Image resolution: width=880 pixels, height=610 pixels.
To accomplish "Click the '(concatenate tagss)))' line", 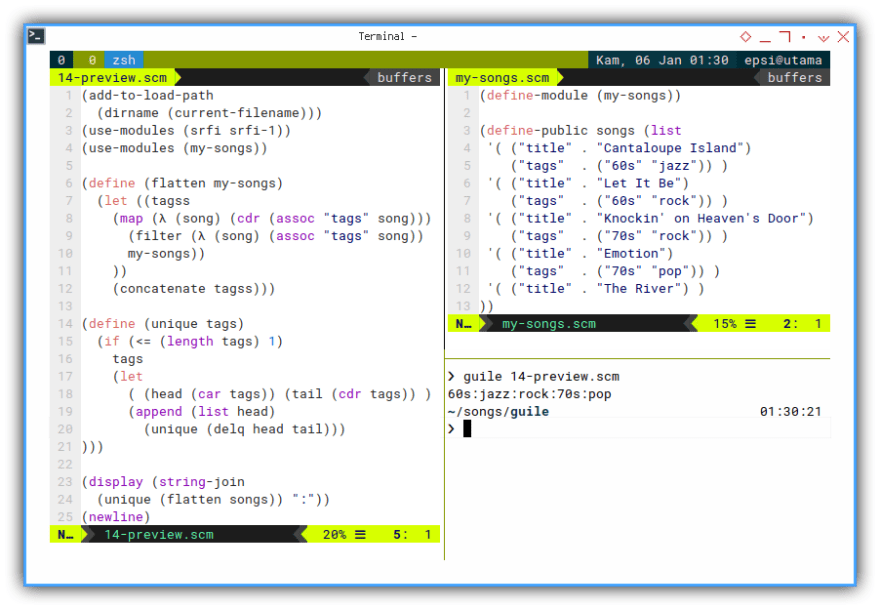I will point(194,289).
